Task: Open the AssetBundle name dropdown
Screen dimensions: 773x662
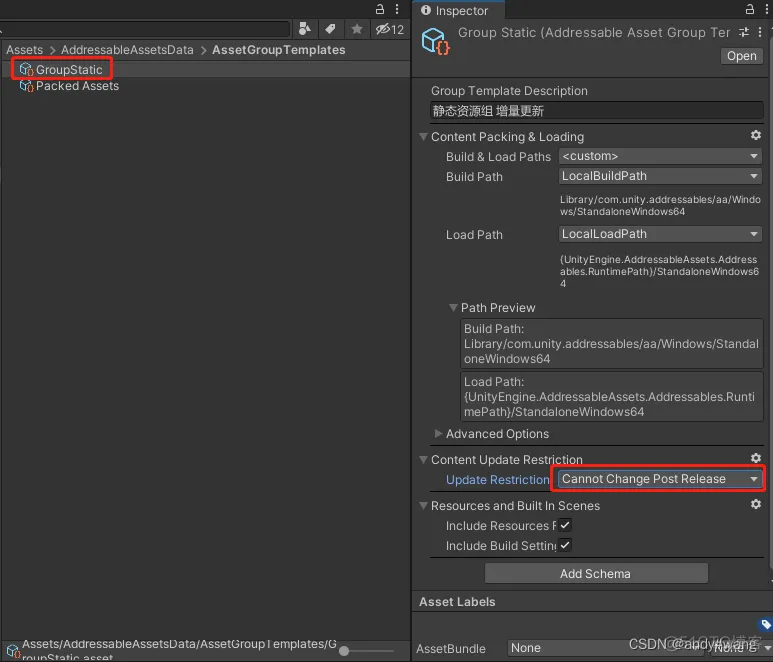Action: [605, 648]
